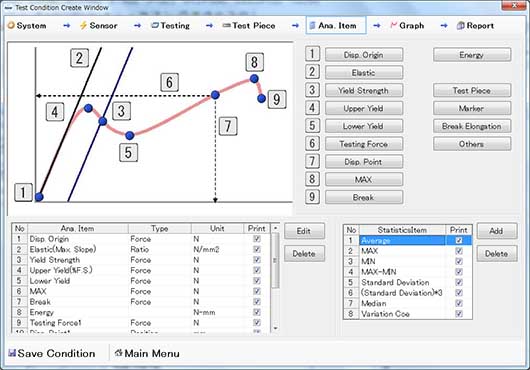The width and height of the screenshot is (530, 370).
Task: Click the analysis list scroll-up arrow
Action: (x=275, y=228)
